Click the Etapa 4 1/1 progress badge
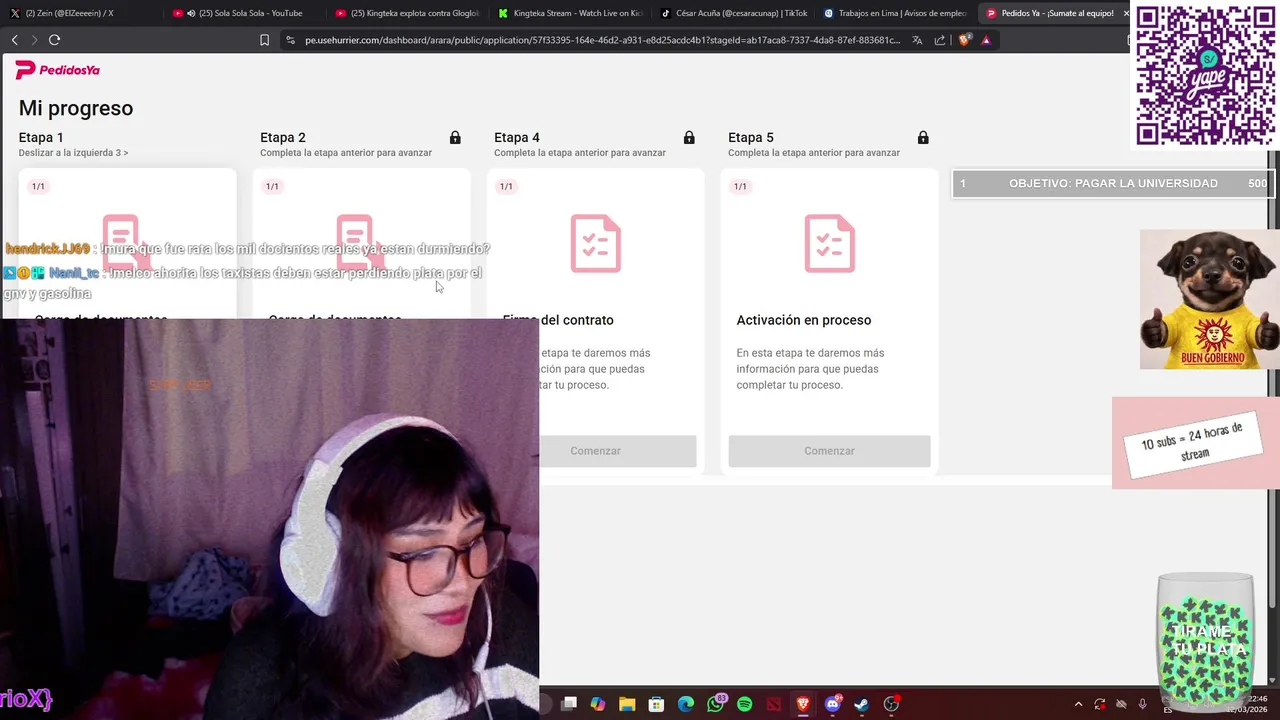1280x720 pixels. (506, 186)
